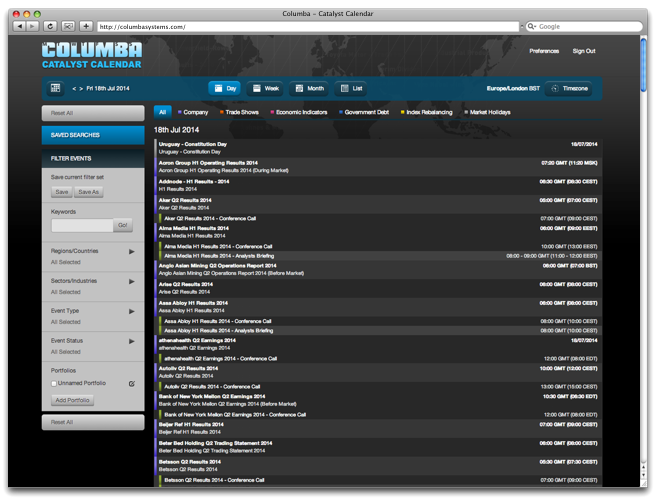The image size is (655, 498).
Task: Click the top Reset All button
Action: pos(93,113)
